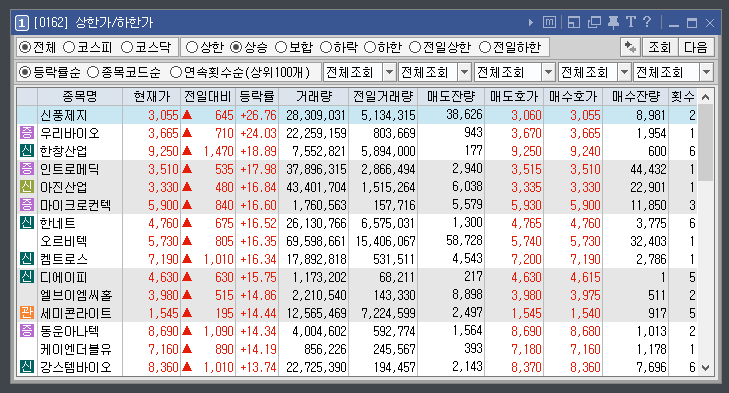Pin the window with the pushpin icon
The height and width of the screenshot is (393, 729).
[614, 22]
